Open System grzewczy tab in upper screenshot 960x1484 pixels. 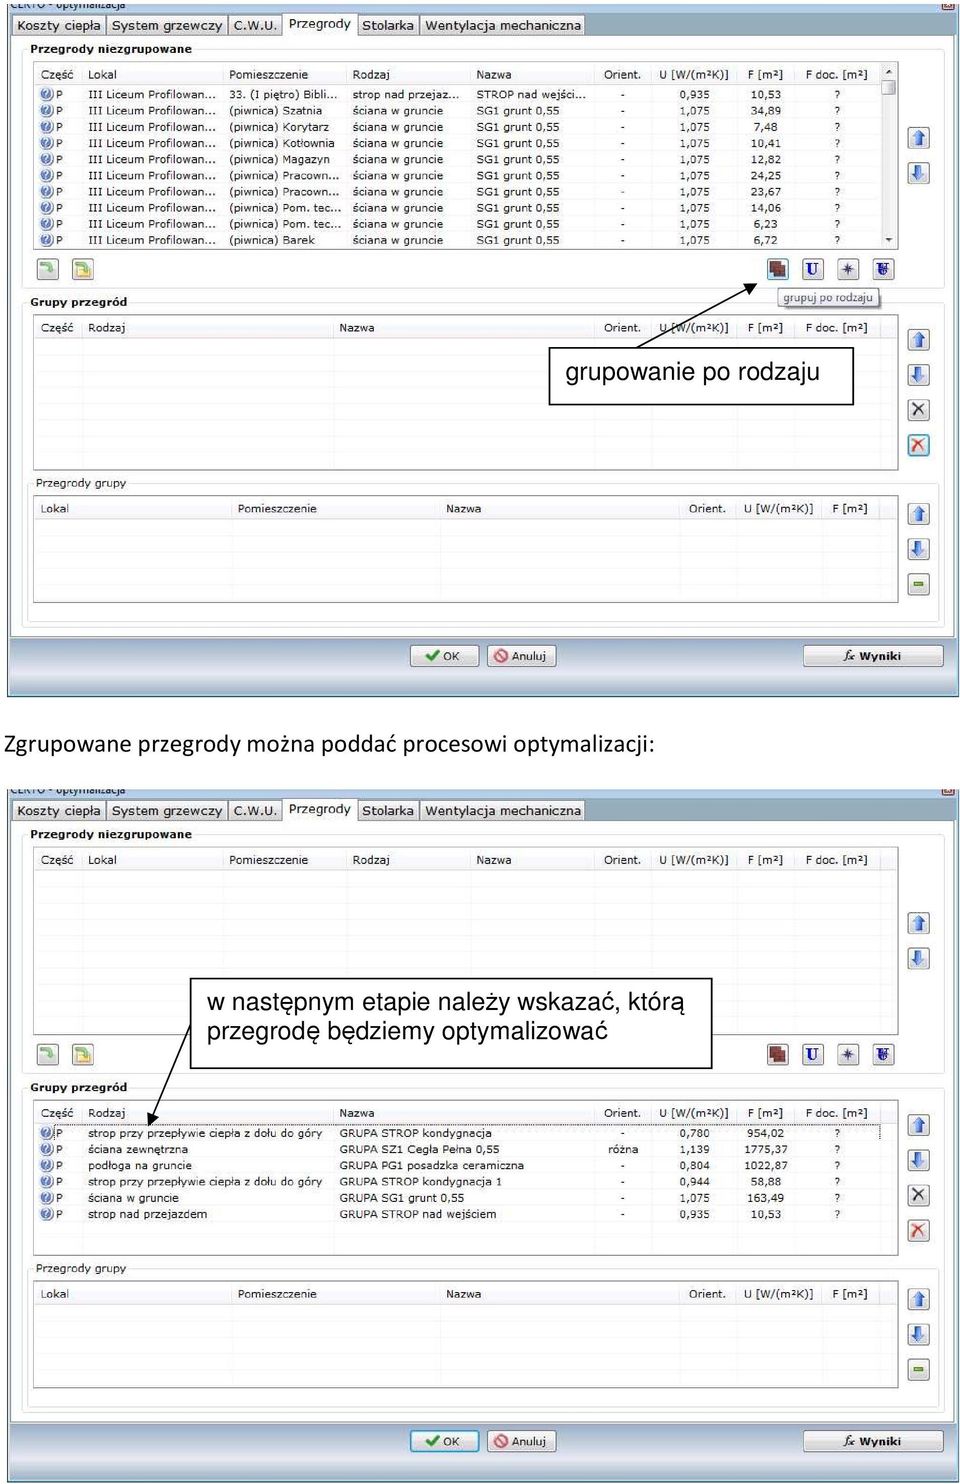167,25
